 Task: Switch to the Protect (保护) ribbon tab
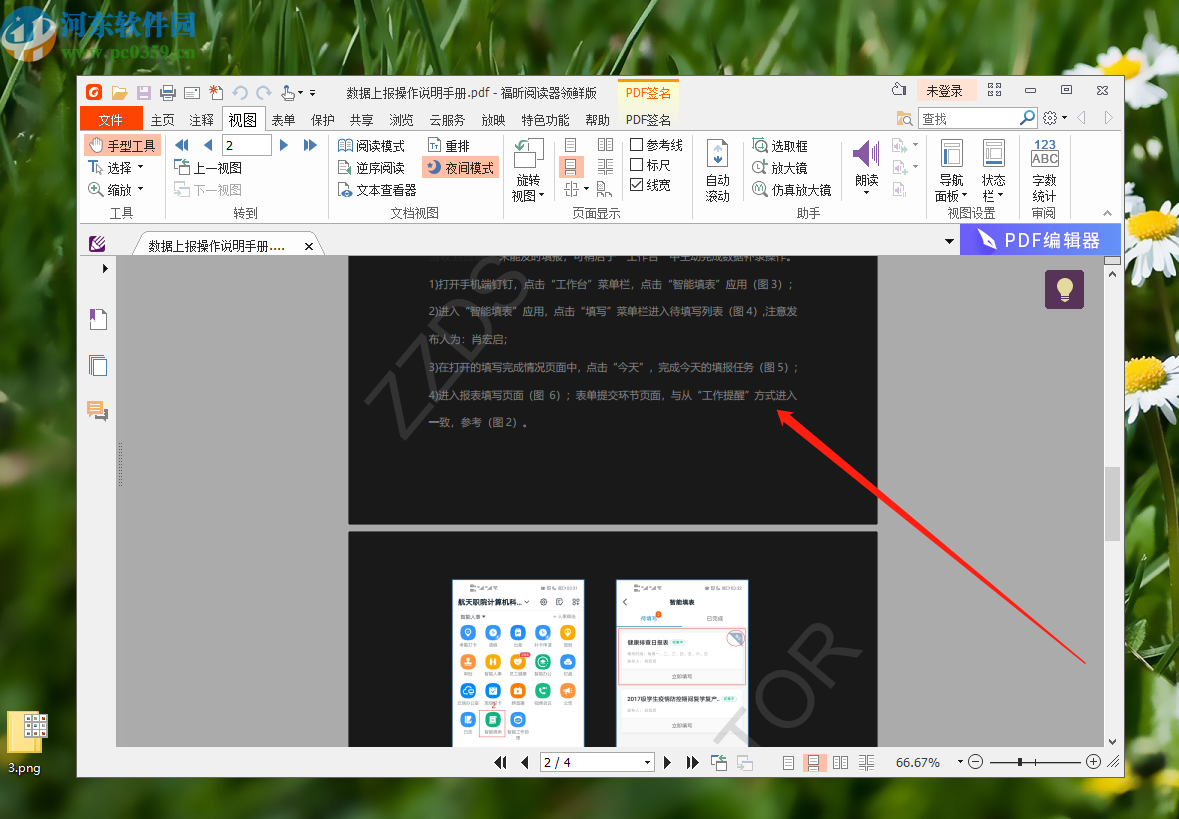coord(323,120)
